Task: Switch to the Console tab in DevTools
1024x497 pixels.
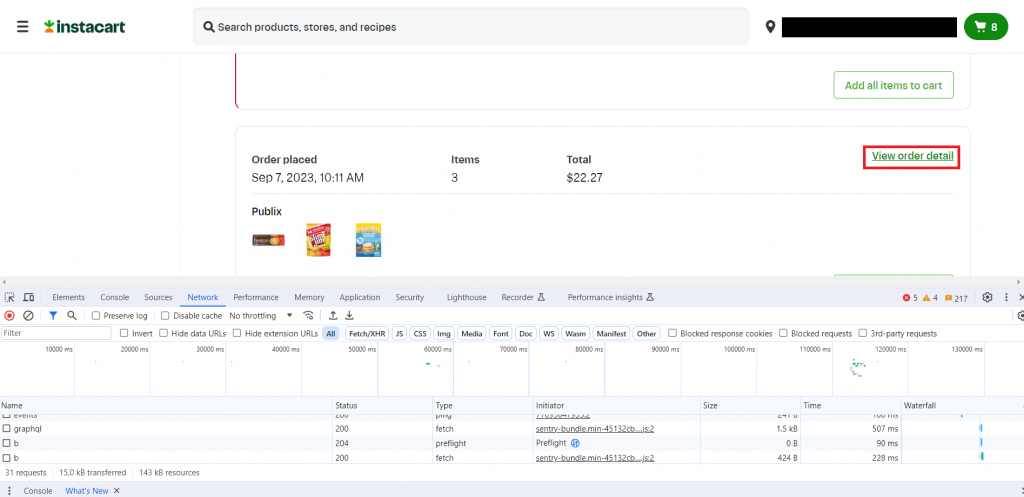Action: pos(115,297)
